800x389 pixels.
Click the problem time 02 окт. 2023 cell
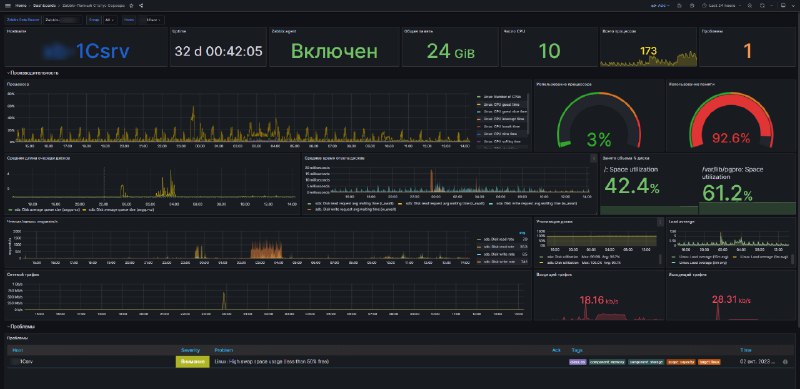pyautogui.click(x=759, y=362)
